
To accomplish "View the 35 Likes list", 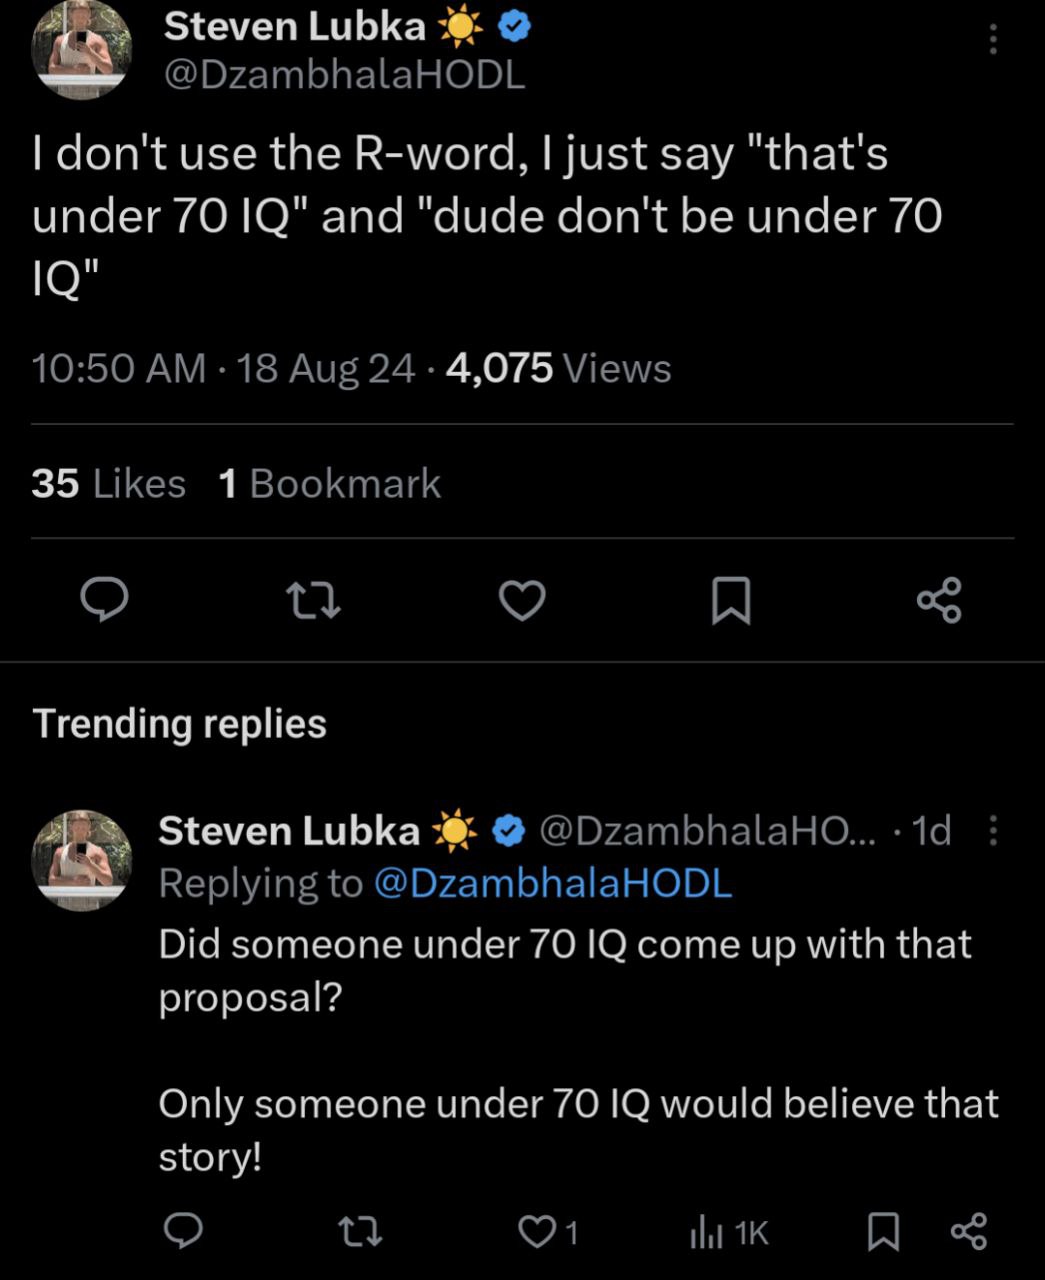I will (108, 483).
